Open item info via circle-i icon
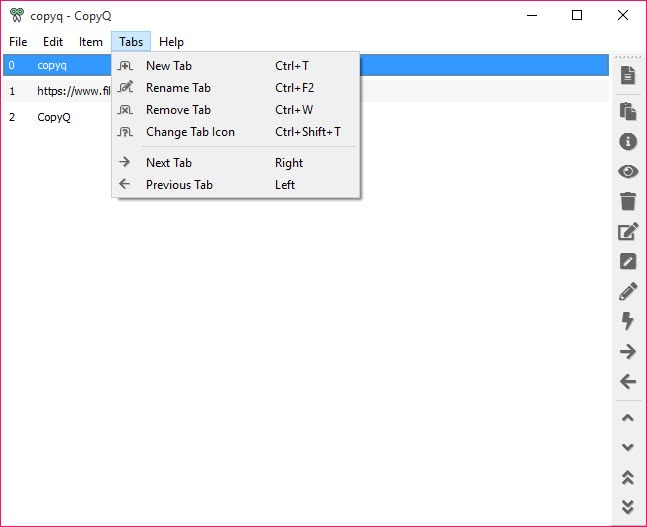Image resolution: width=647 pixels, height=527 pixels. coord(628,142)
